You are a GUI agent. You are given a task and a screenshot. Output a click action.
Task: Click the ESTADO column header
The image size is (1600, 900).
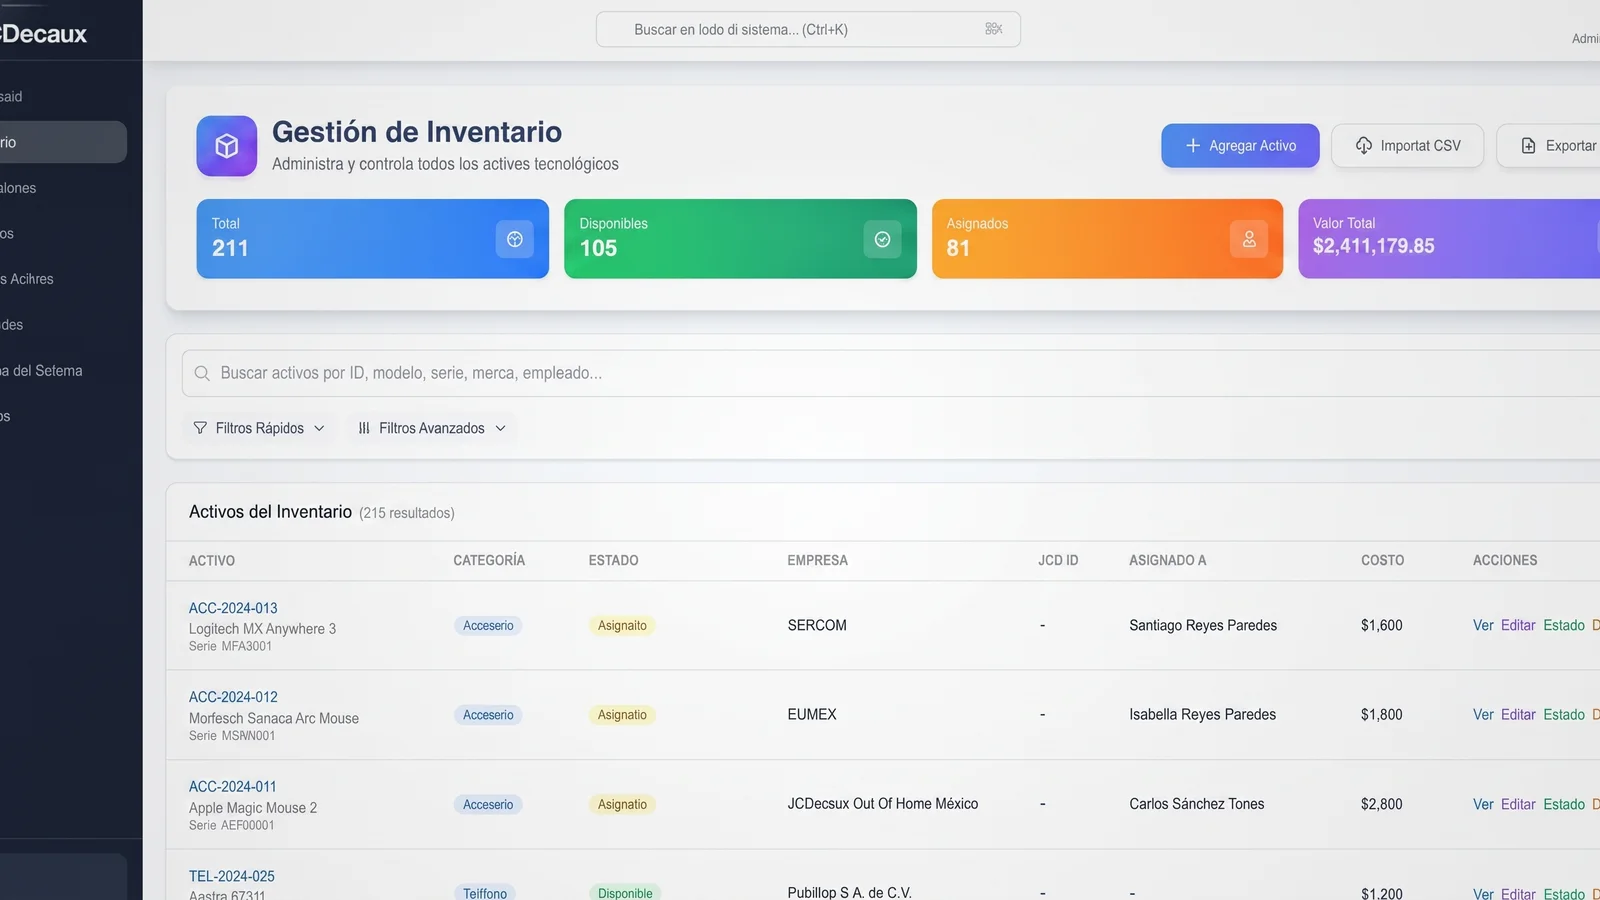[613, 561]
